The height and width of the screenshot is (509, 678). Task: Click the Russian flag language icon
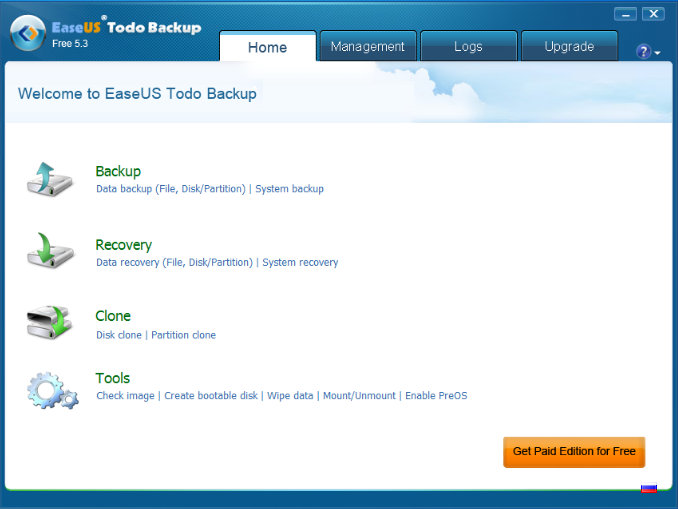649,488
